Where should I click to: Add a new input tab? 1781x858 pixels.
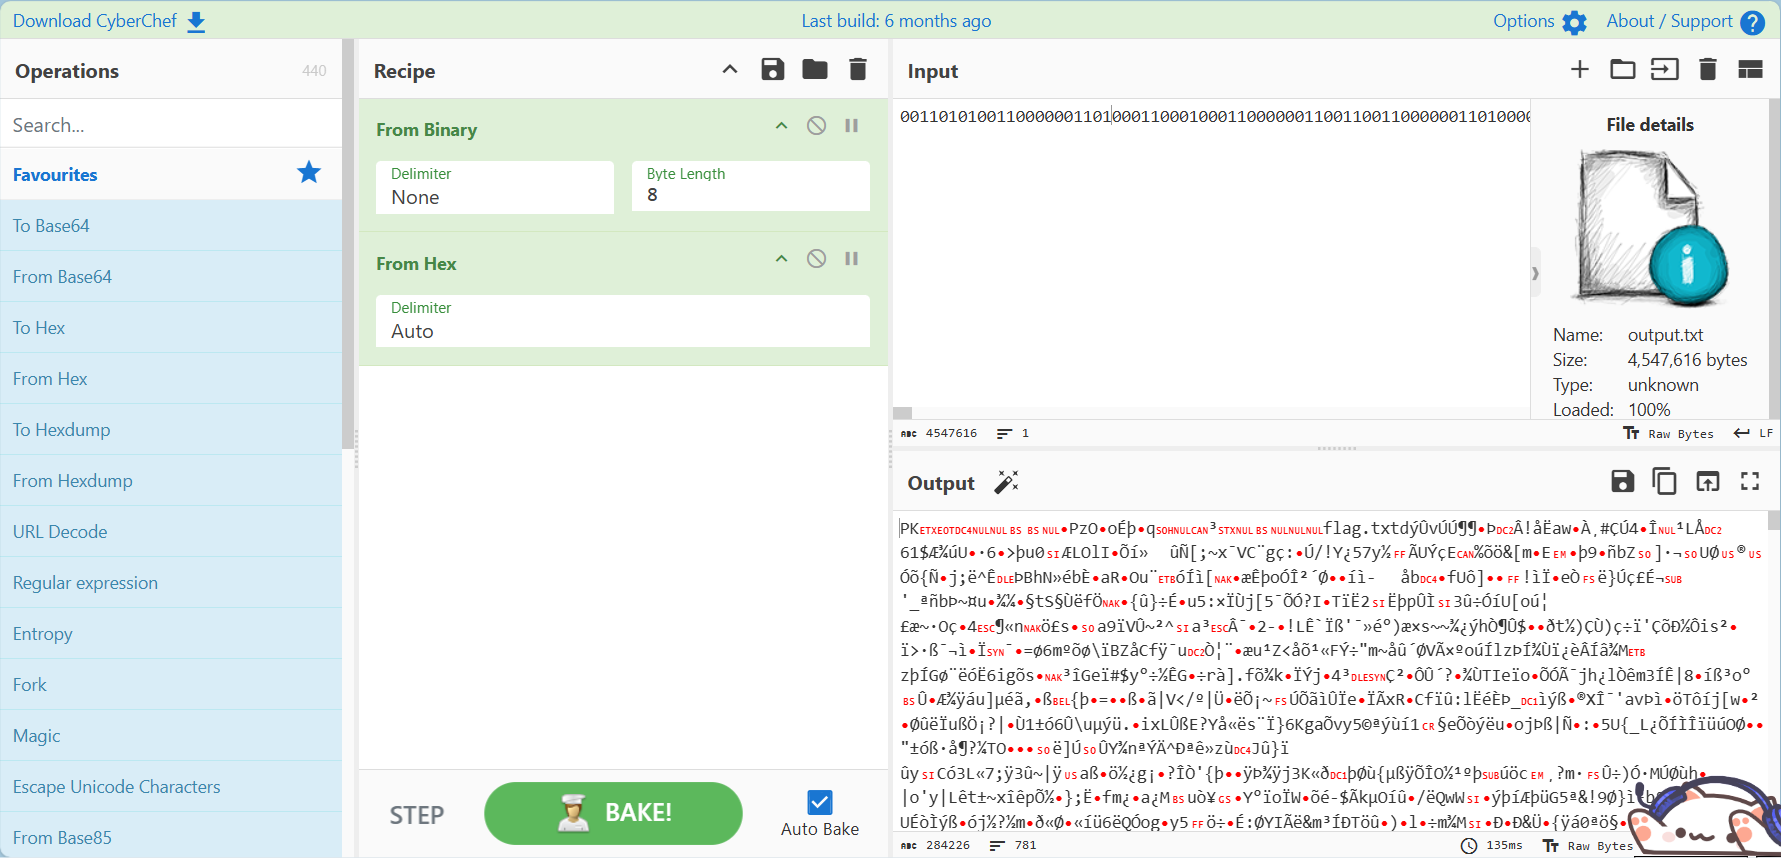point(1580,69)
